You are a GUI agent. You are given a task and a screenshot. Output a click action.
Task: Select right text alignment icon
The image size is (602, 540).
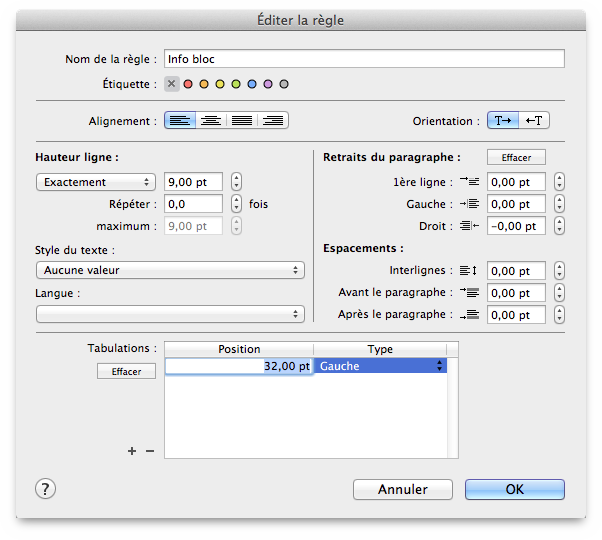pyautogui.click(x=273, y=121)
